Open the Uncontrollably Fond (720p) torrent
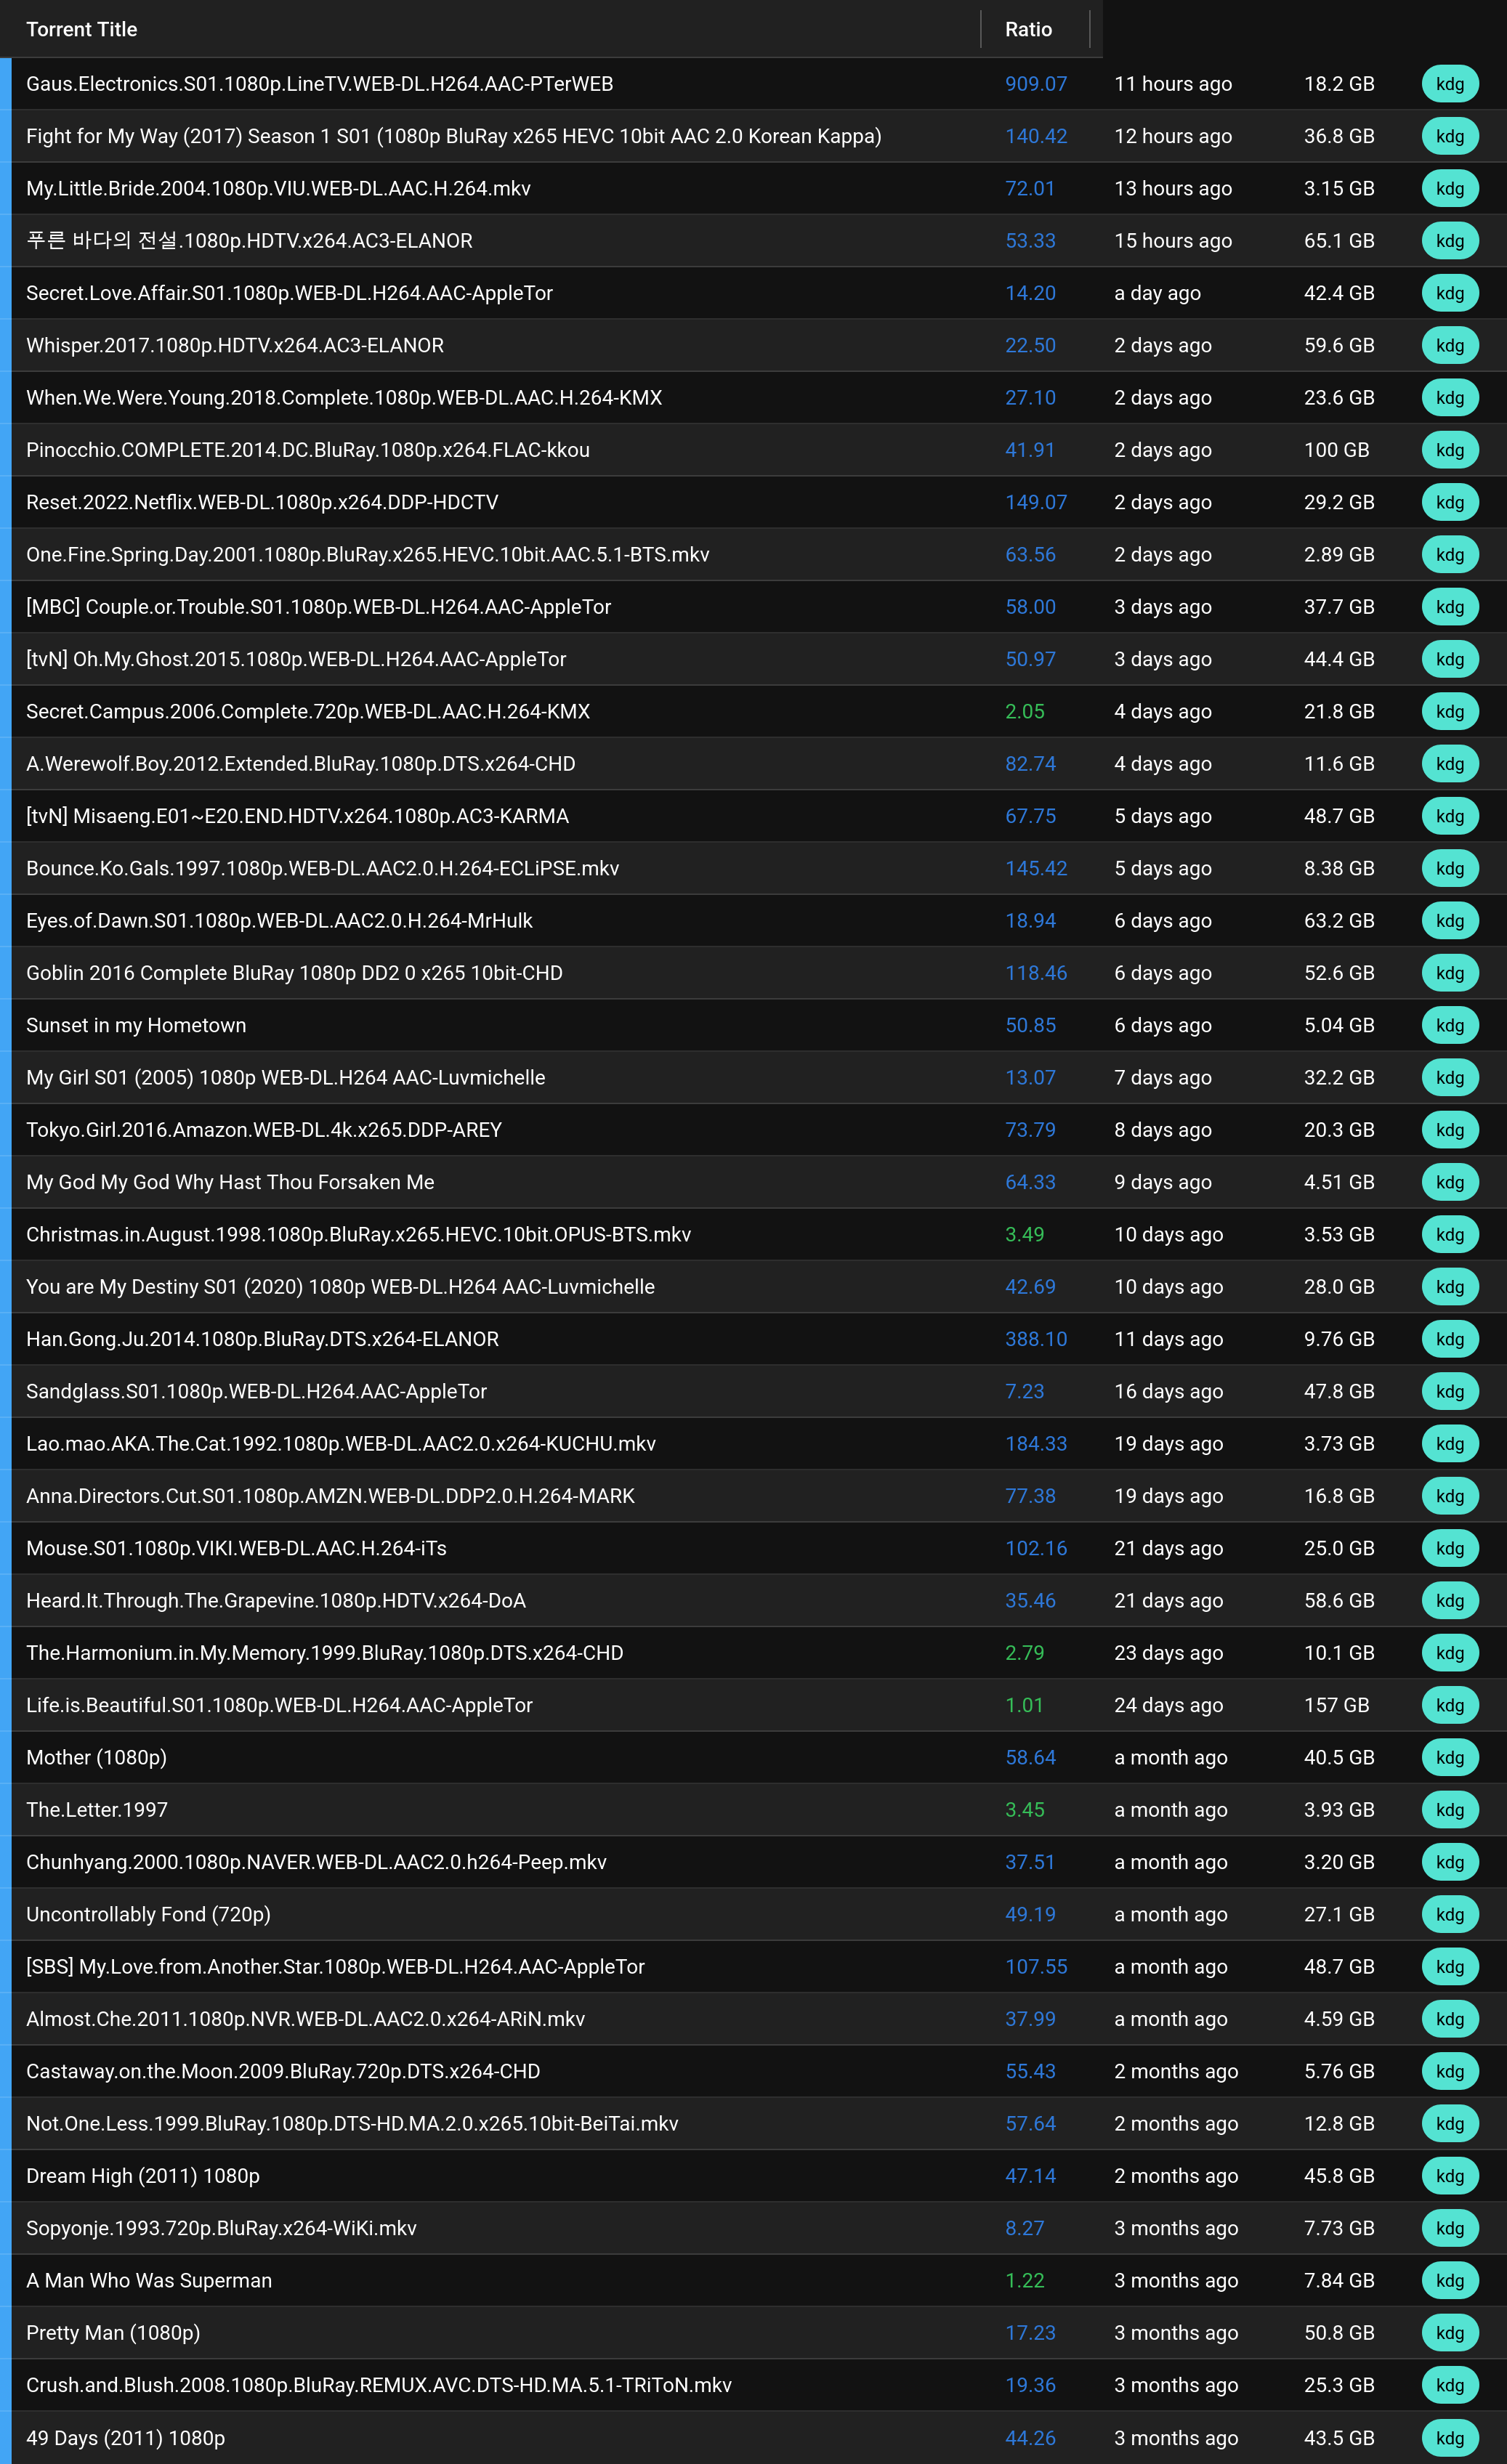The image size is (1507, 2464). coord(148,1914)
